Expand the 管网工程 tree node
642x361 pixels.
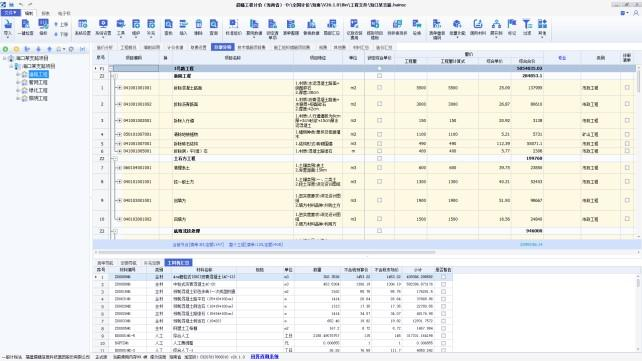[18, 82]
